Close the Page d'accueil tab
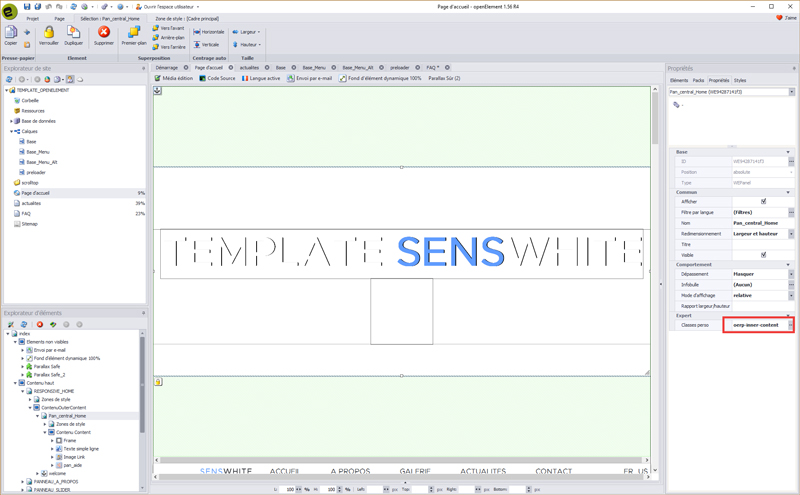Screen dimensions: 800x495 (231, 67)
